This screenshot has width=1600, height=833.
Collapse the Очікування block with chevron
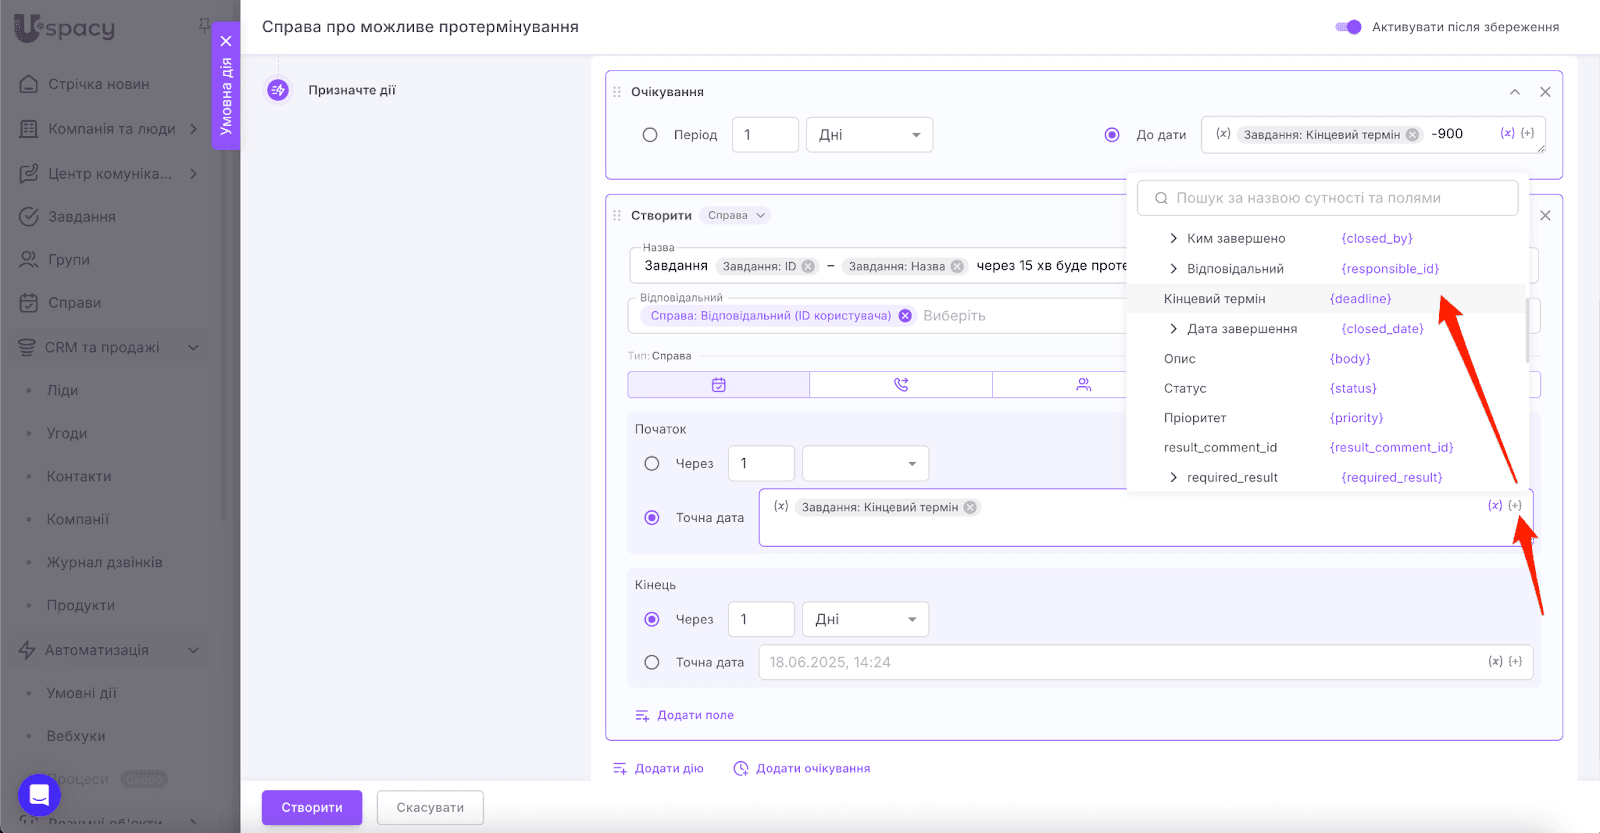point(1515,92)
